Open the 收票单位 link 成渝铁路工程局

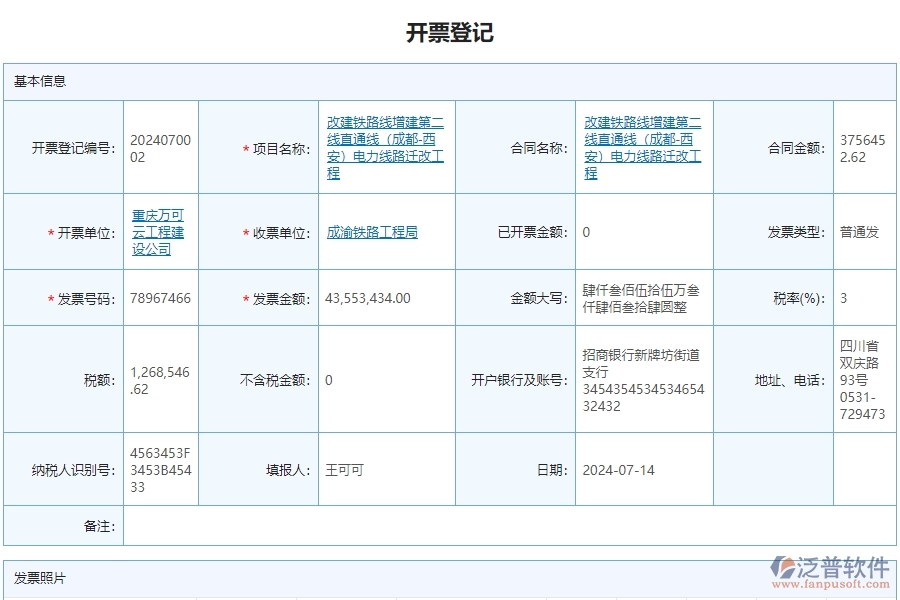374,231
